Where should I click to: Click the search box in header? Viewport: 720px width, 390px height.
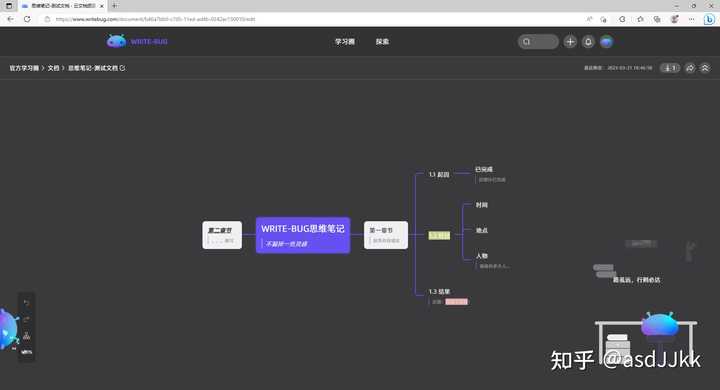point(538,42)
